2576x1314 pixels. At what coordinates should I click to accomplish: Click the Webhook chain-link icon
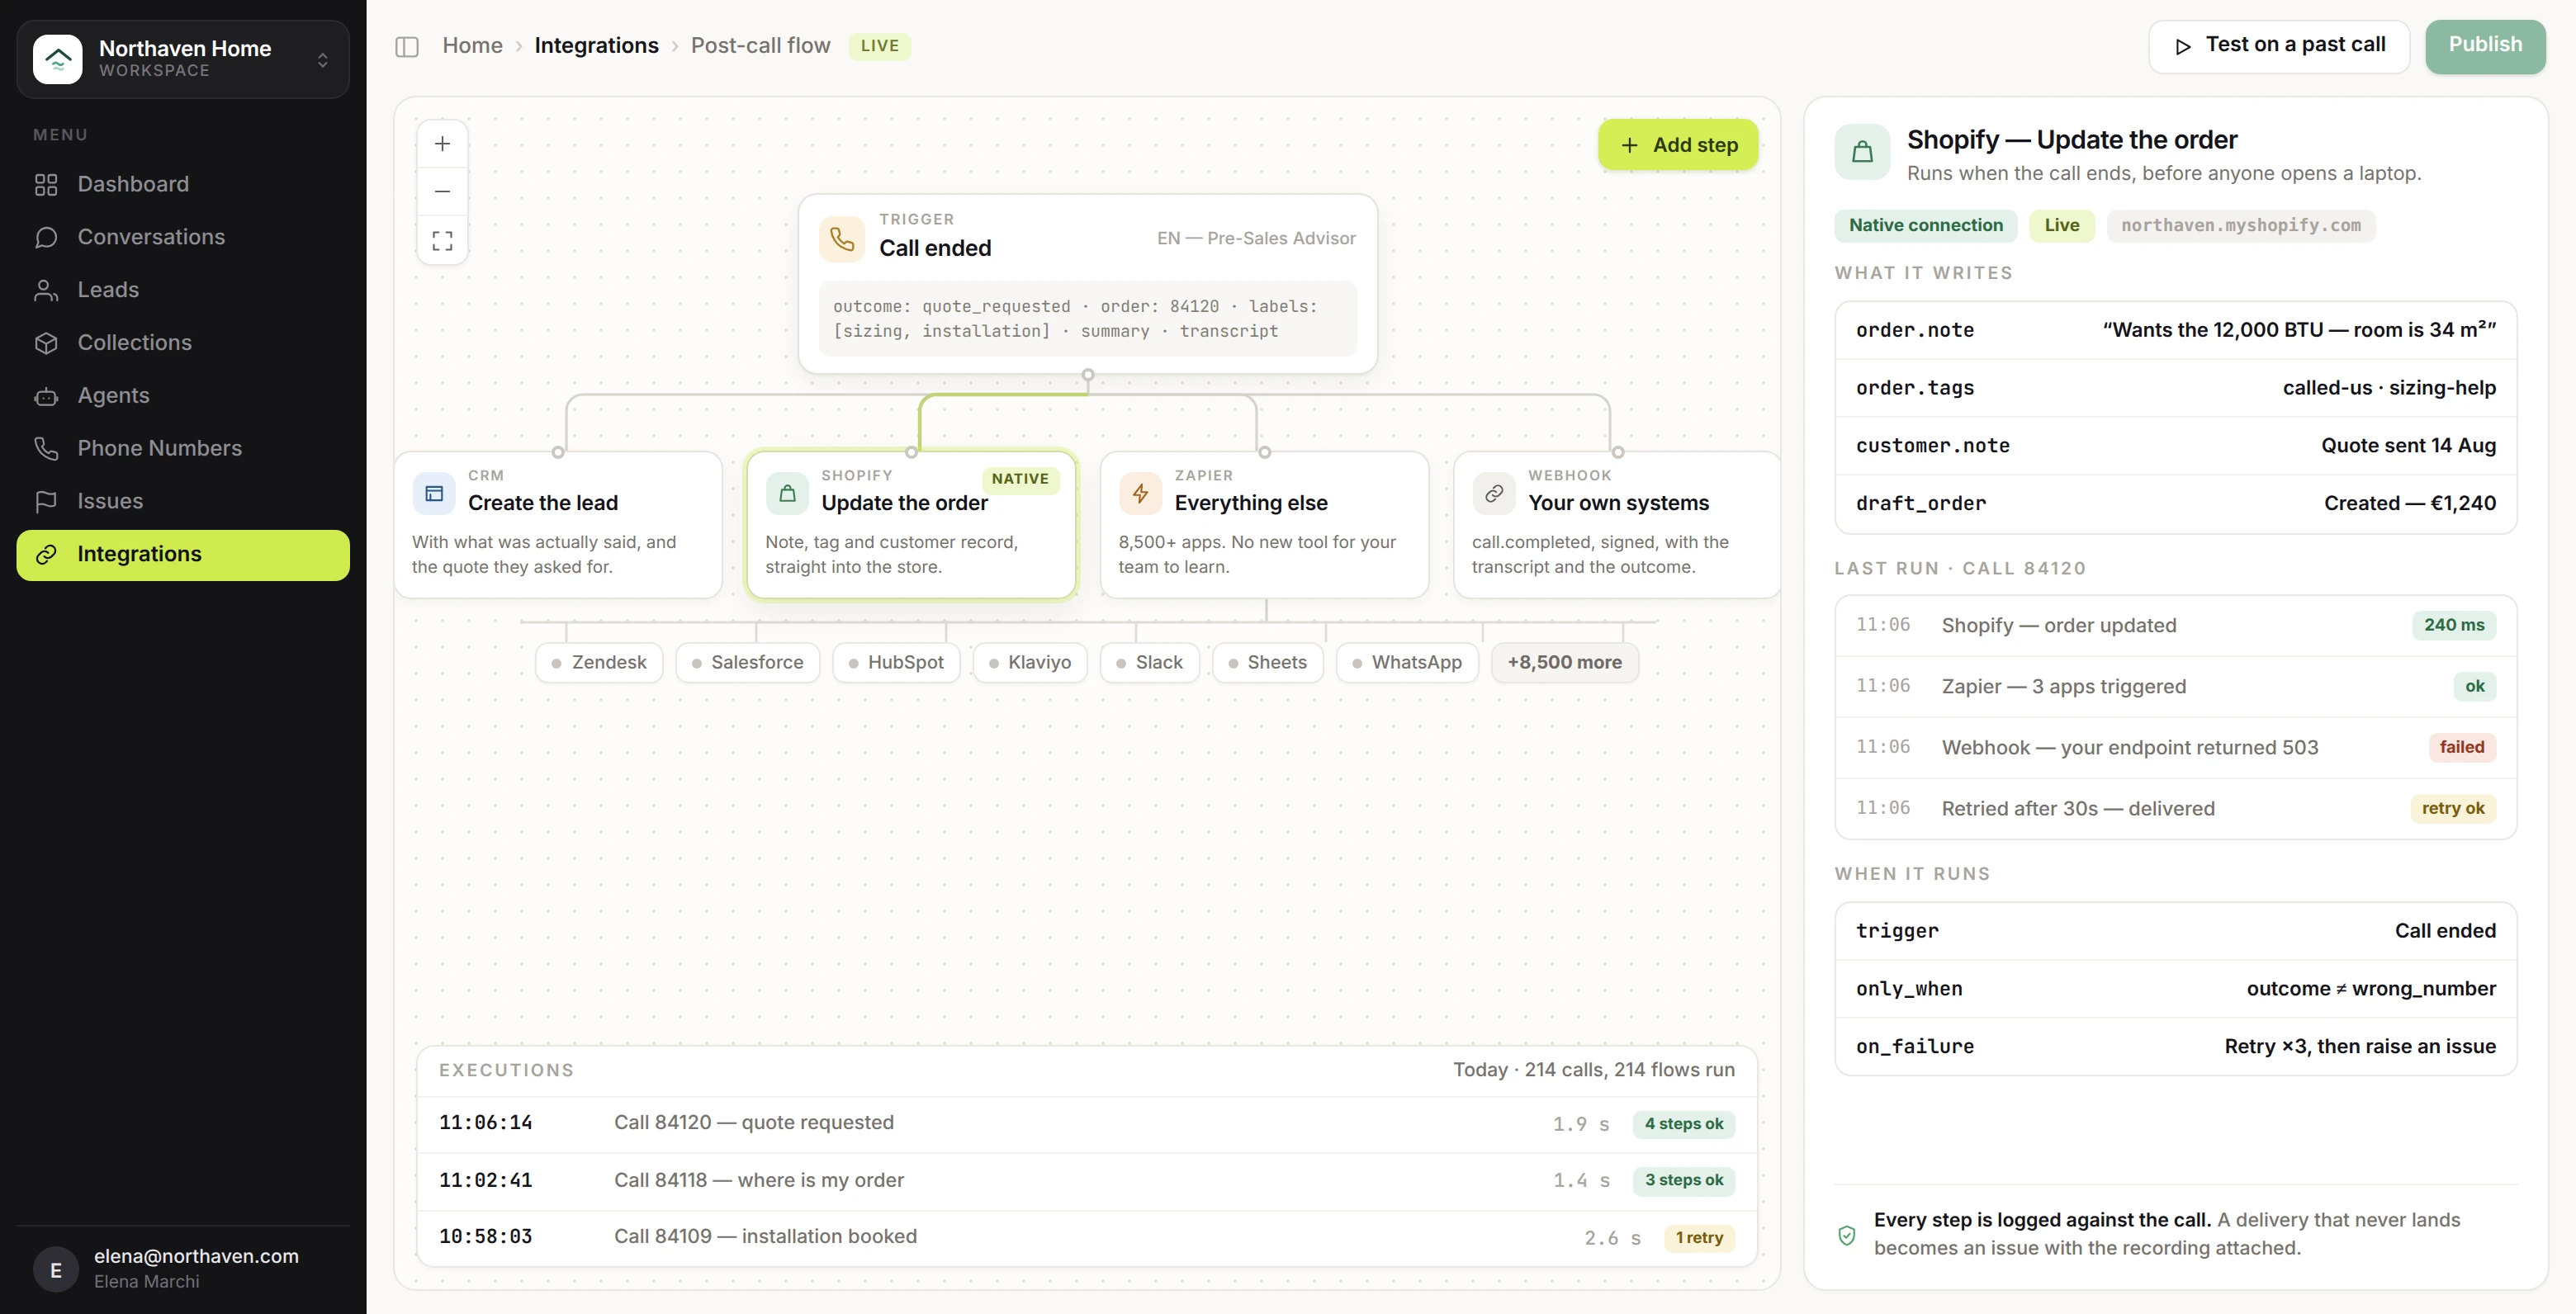tap(1493, 494)
